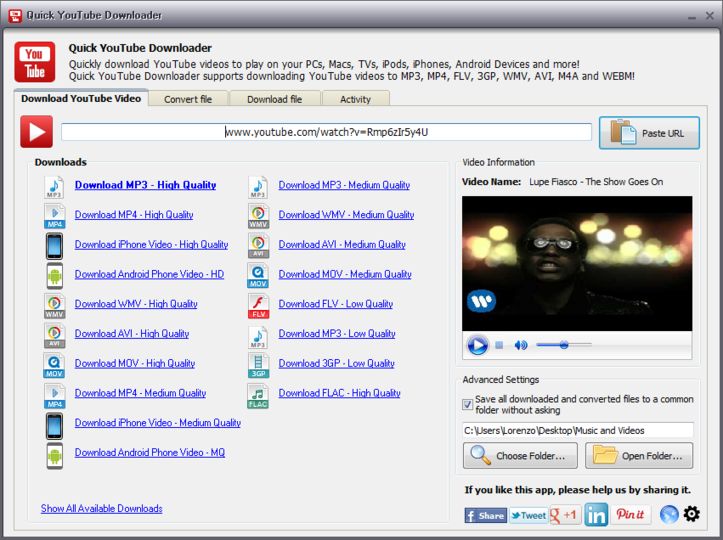Open settings with the gear icon
This screenshot has width=723, height=540.
[x=691, y=514]
